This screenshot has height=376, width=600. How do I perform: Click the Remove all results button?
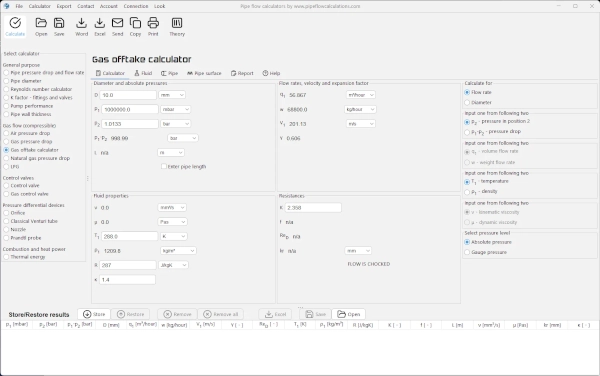221,314
